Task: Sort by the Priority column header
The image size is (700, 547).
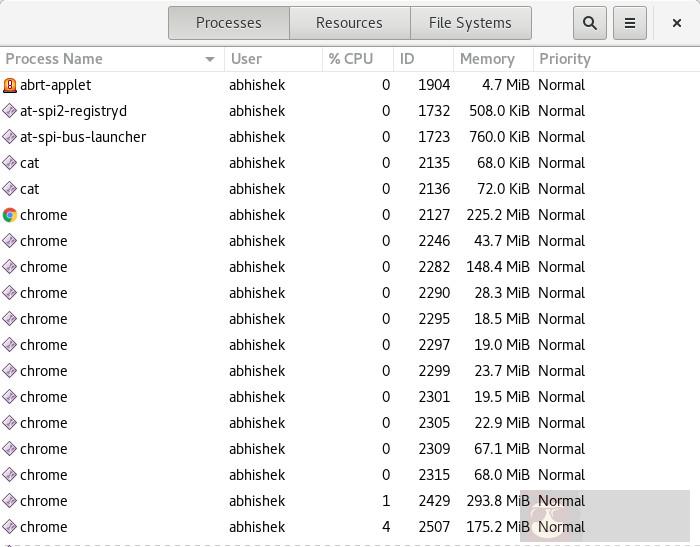Action: pyautogui.click(x=565, y=59)
